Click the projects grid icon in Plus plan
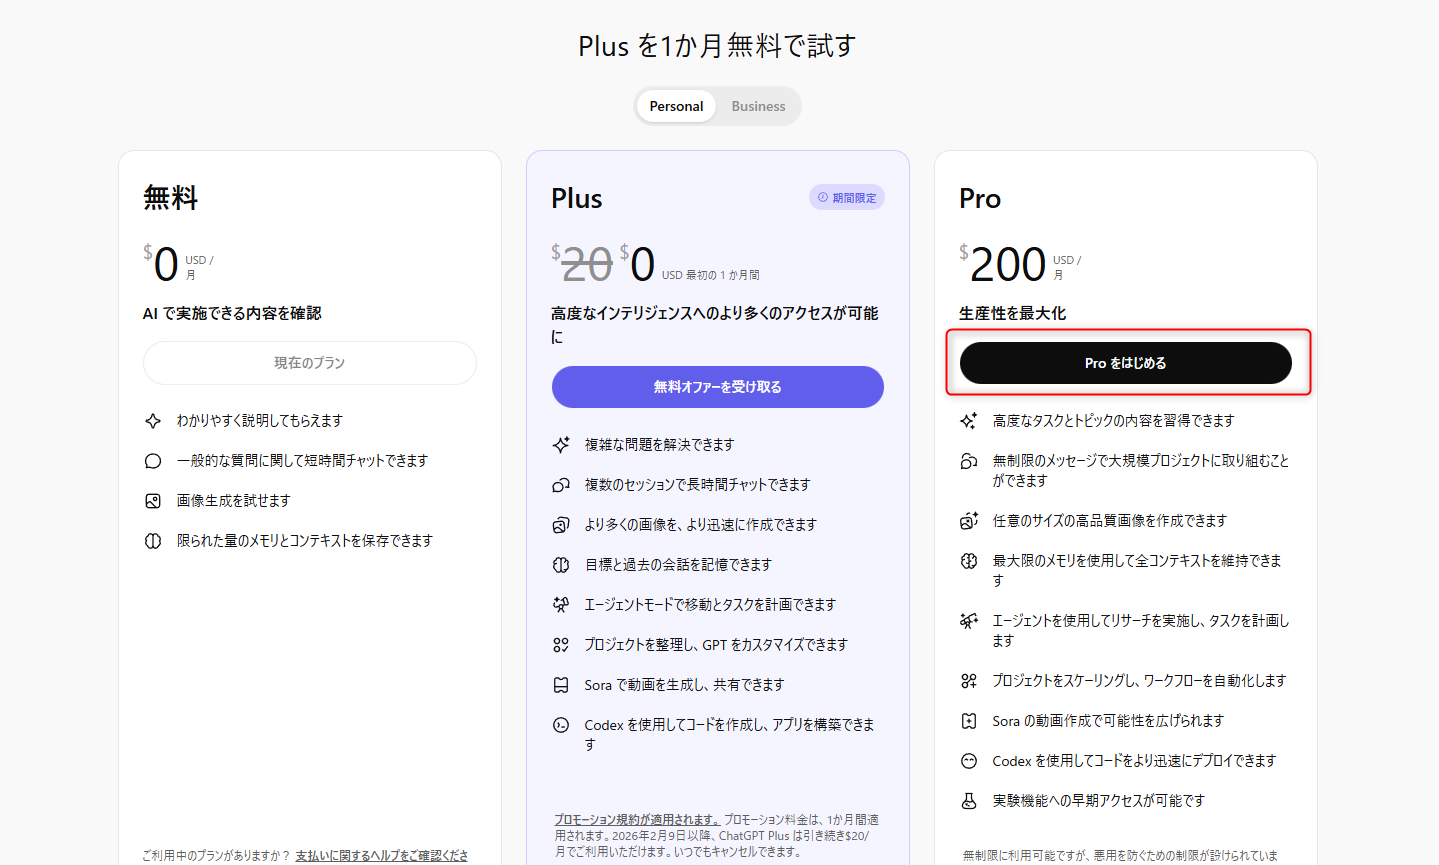This screenshot has width=1439, height=865. [x=561, y=645]
